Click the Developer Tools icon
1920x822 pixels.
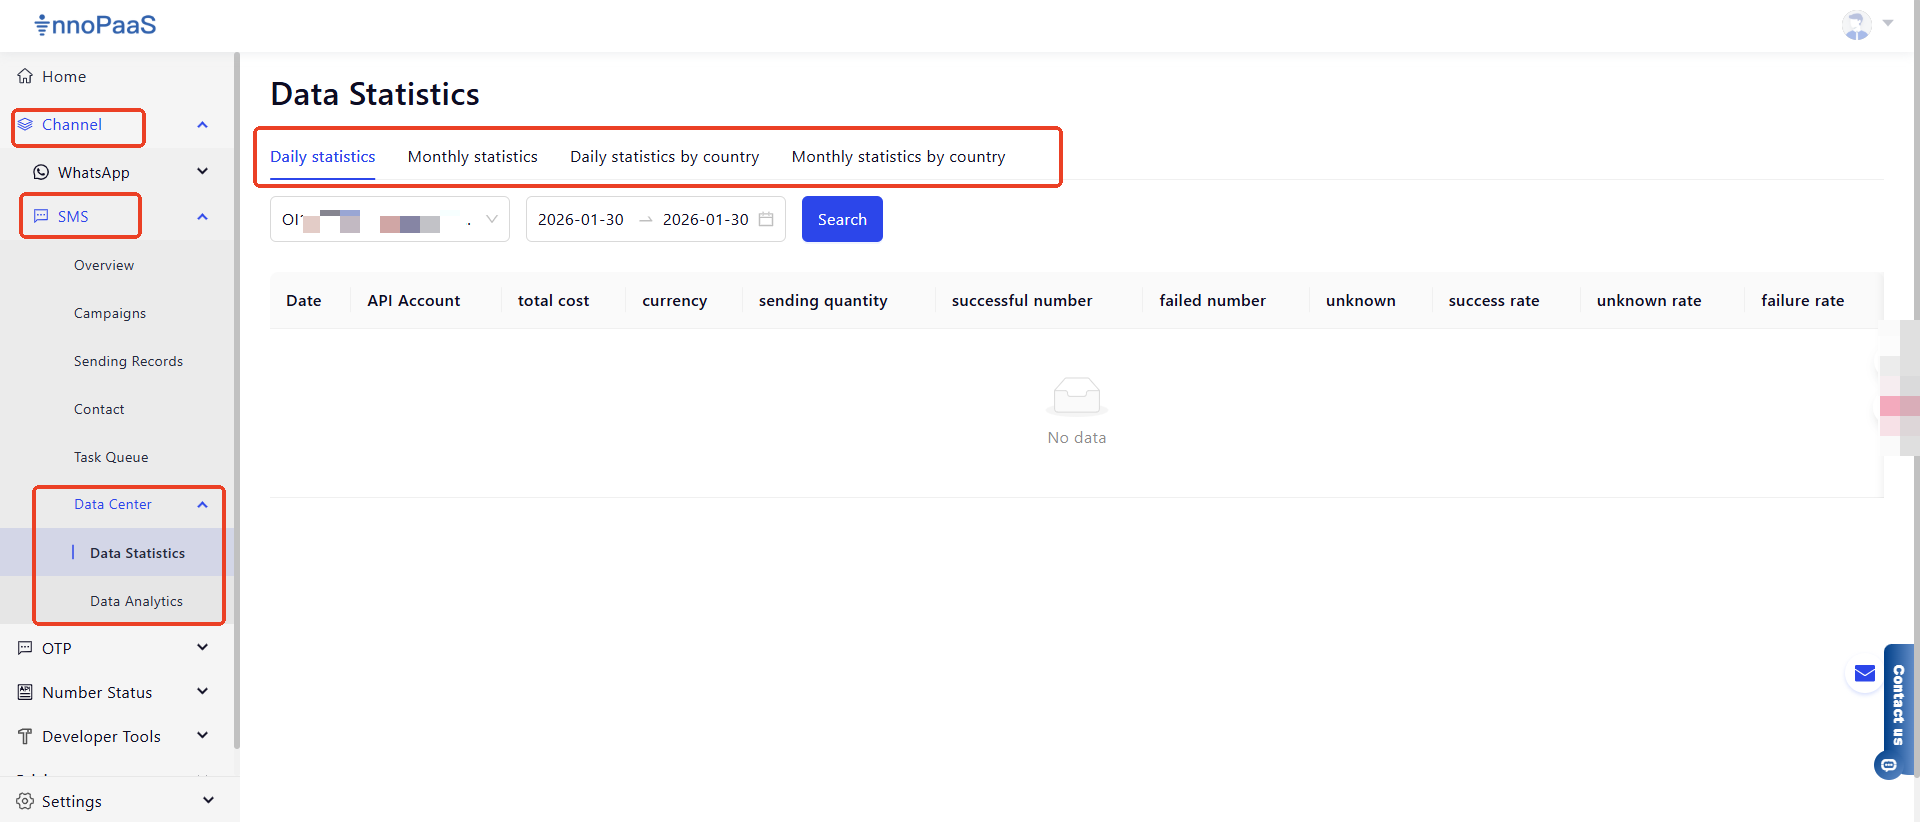pyautogui.click(x=25, y=736)
